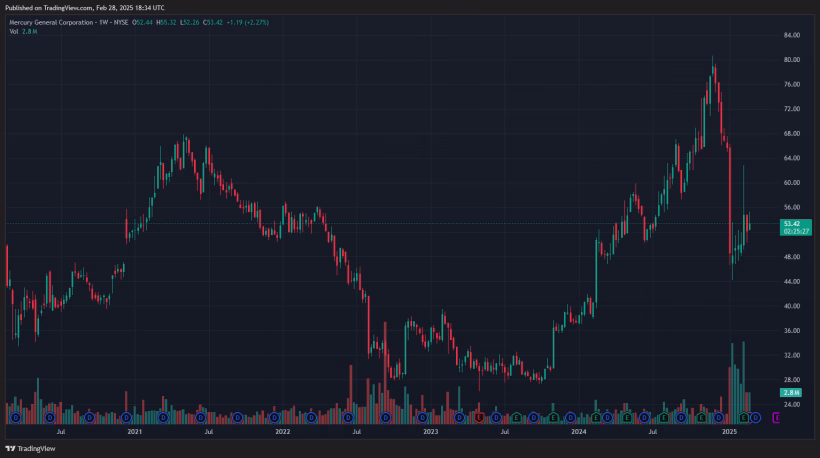Click the rightmost blue dividend D marker
The height and width of the screenshot is (458, 820).
tap(755, 417)
